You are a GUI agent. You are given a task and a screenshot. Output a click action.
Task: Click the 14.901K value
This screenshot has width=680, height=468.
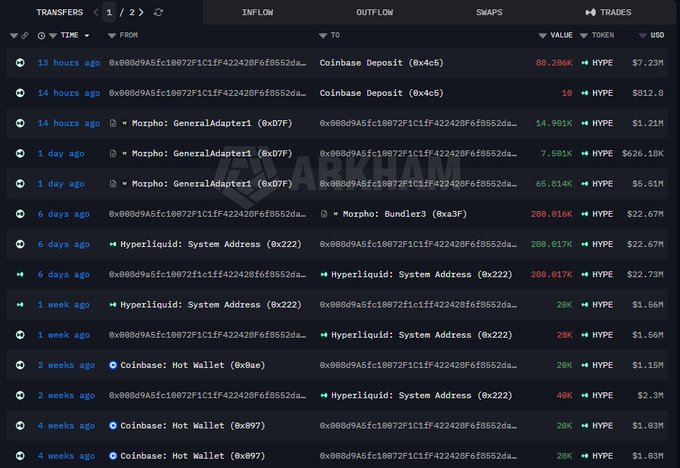tap(554, 123)
